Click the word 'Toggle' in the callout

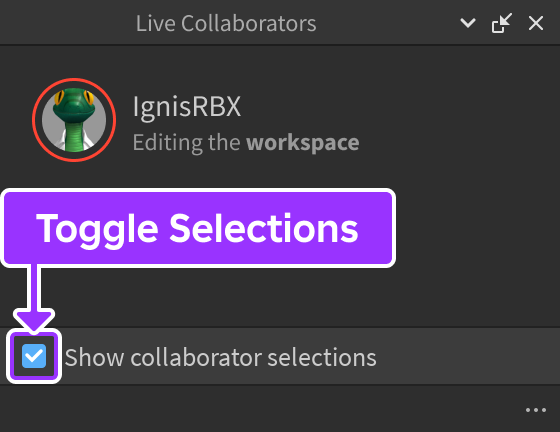(97, 230)
